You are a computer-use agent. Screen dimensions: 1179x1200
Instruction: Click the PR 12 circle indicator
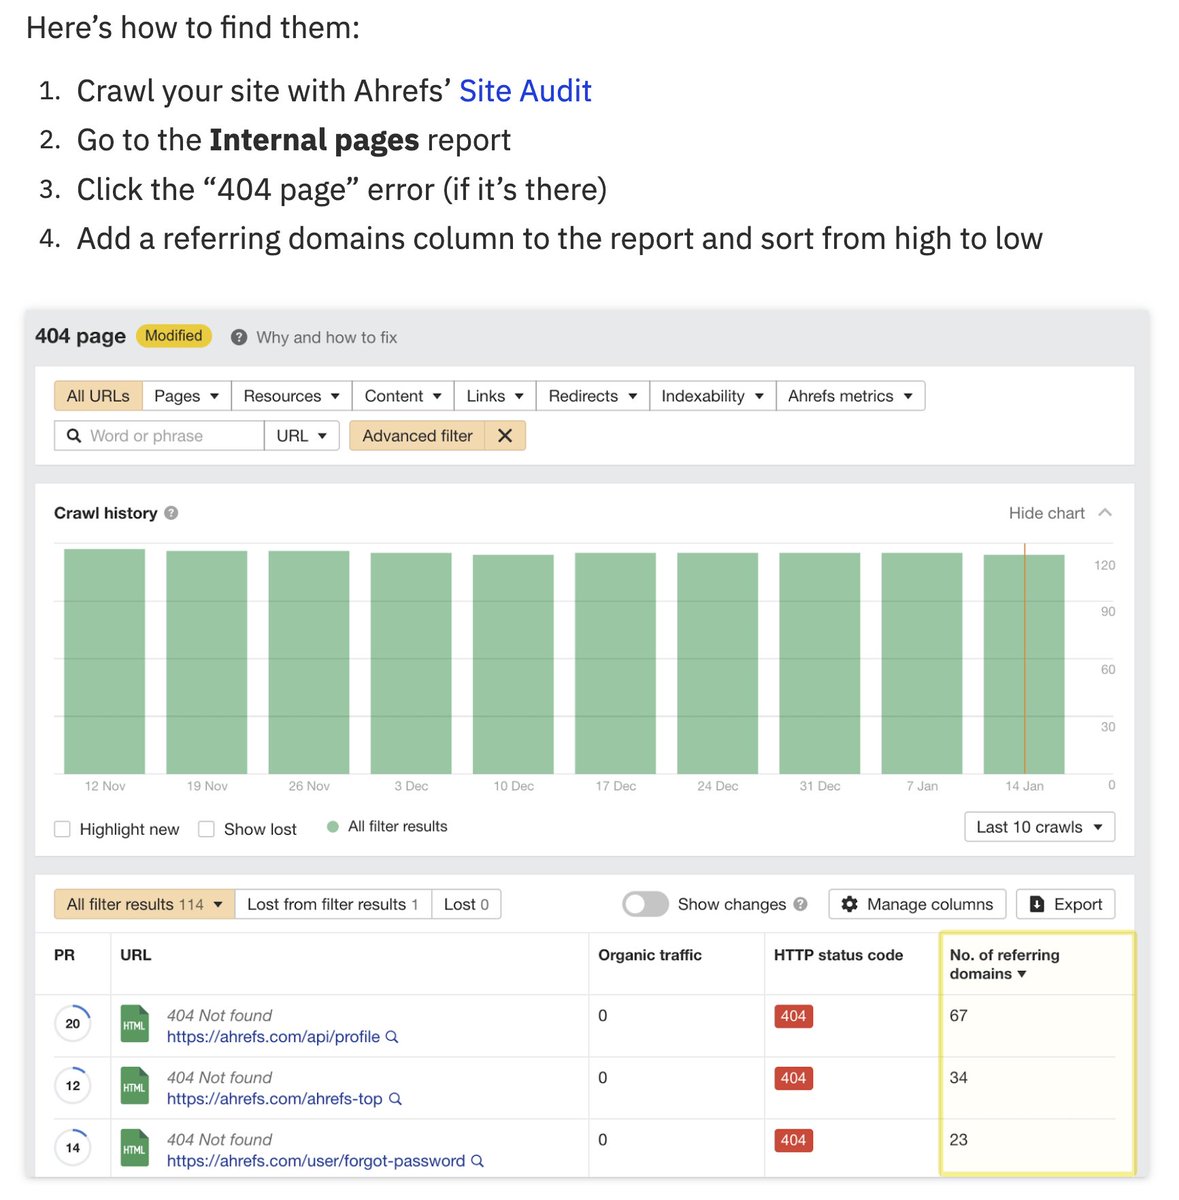[x=73, y=1085]
